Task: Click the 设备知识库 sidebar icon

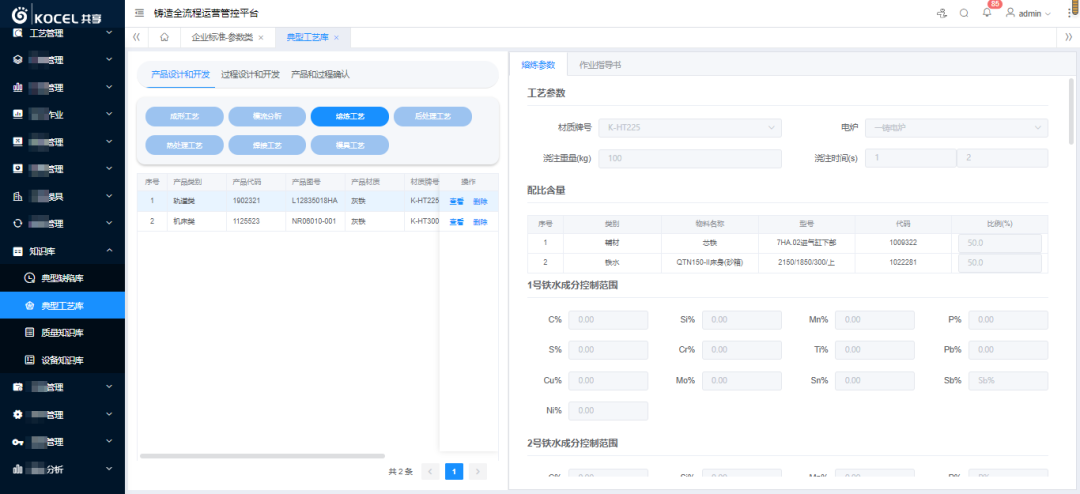Action: 29,360
